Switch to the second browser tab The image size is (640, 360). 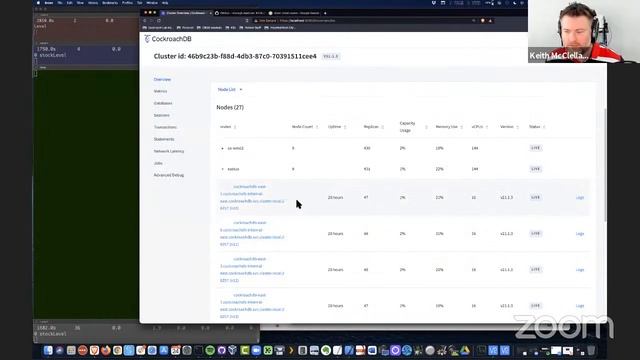click(240, 13)
